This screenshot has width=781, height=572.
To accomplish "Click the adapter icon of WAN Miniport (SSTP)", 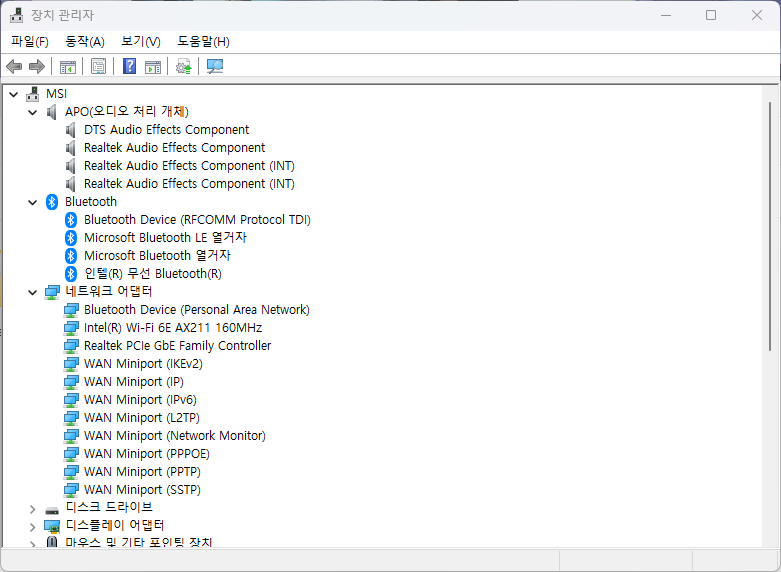I will [71, 490].
